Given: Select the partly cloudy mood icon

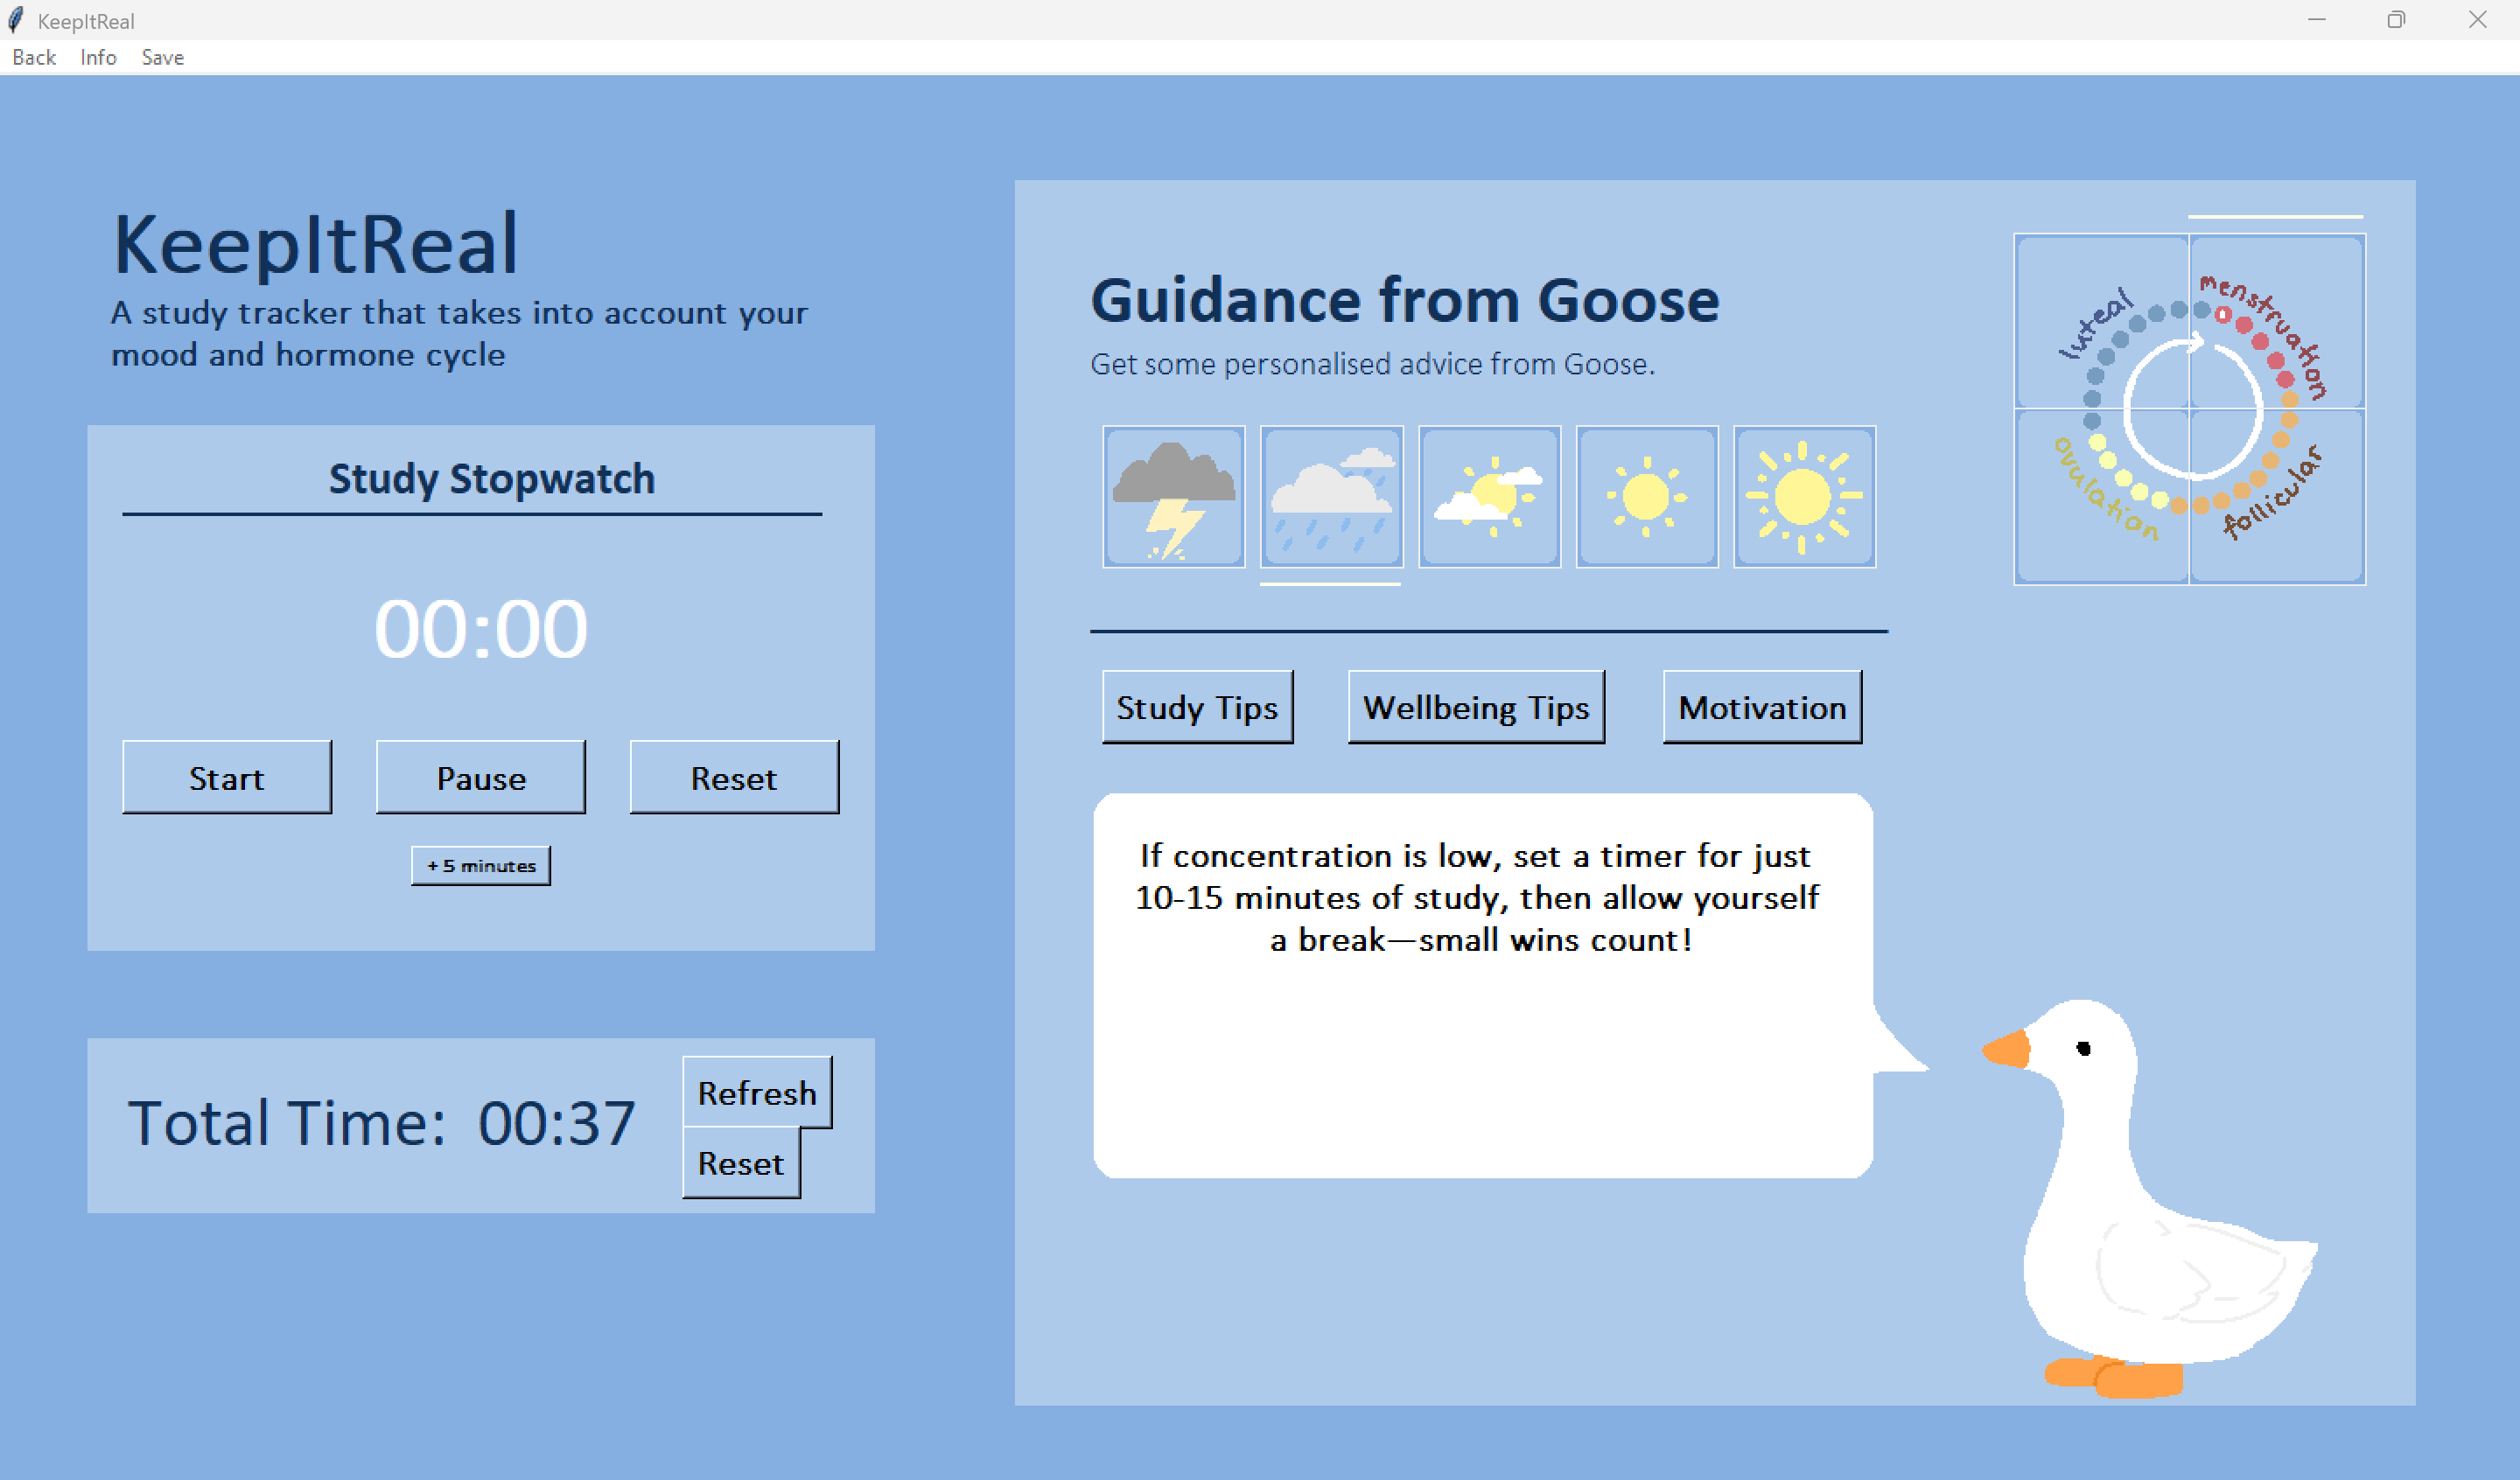Looking at the screenshot, I should pos(1489,497).
